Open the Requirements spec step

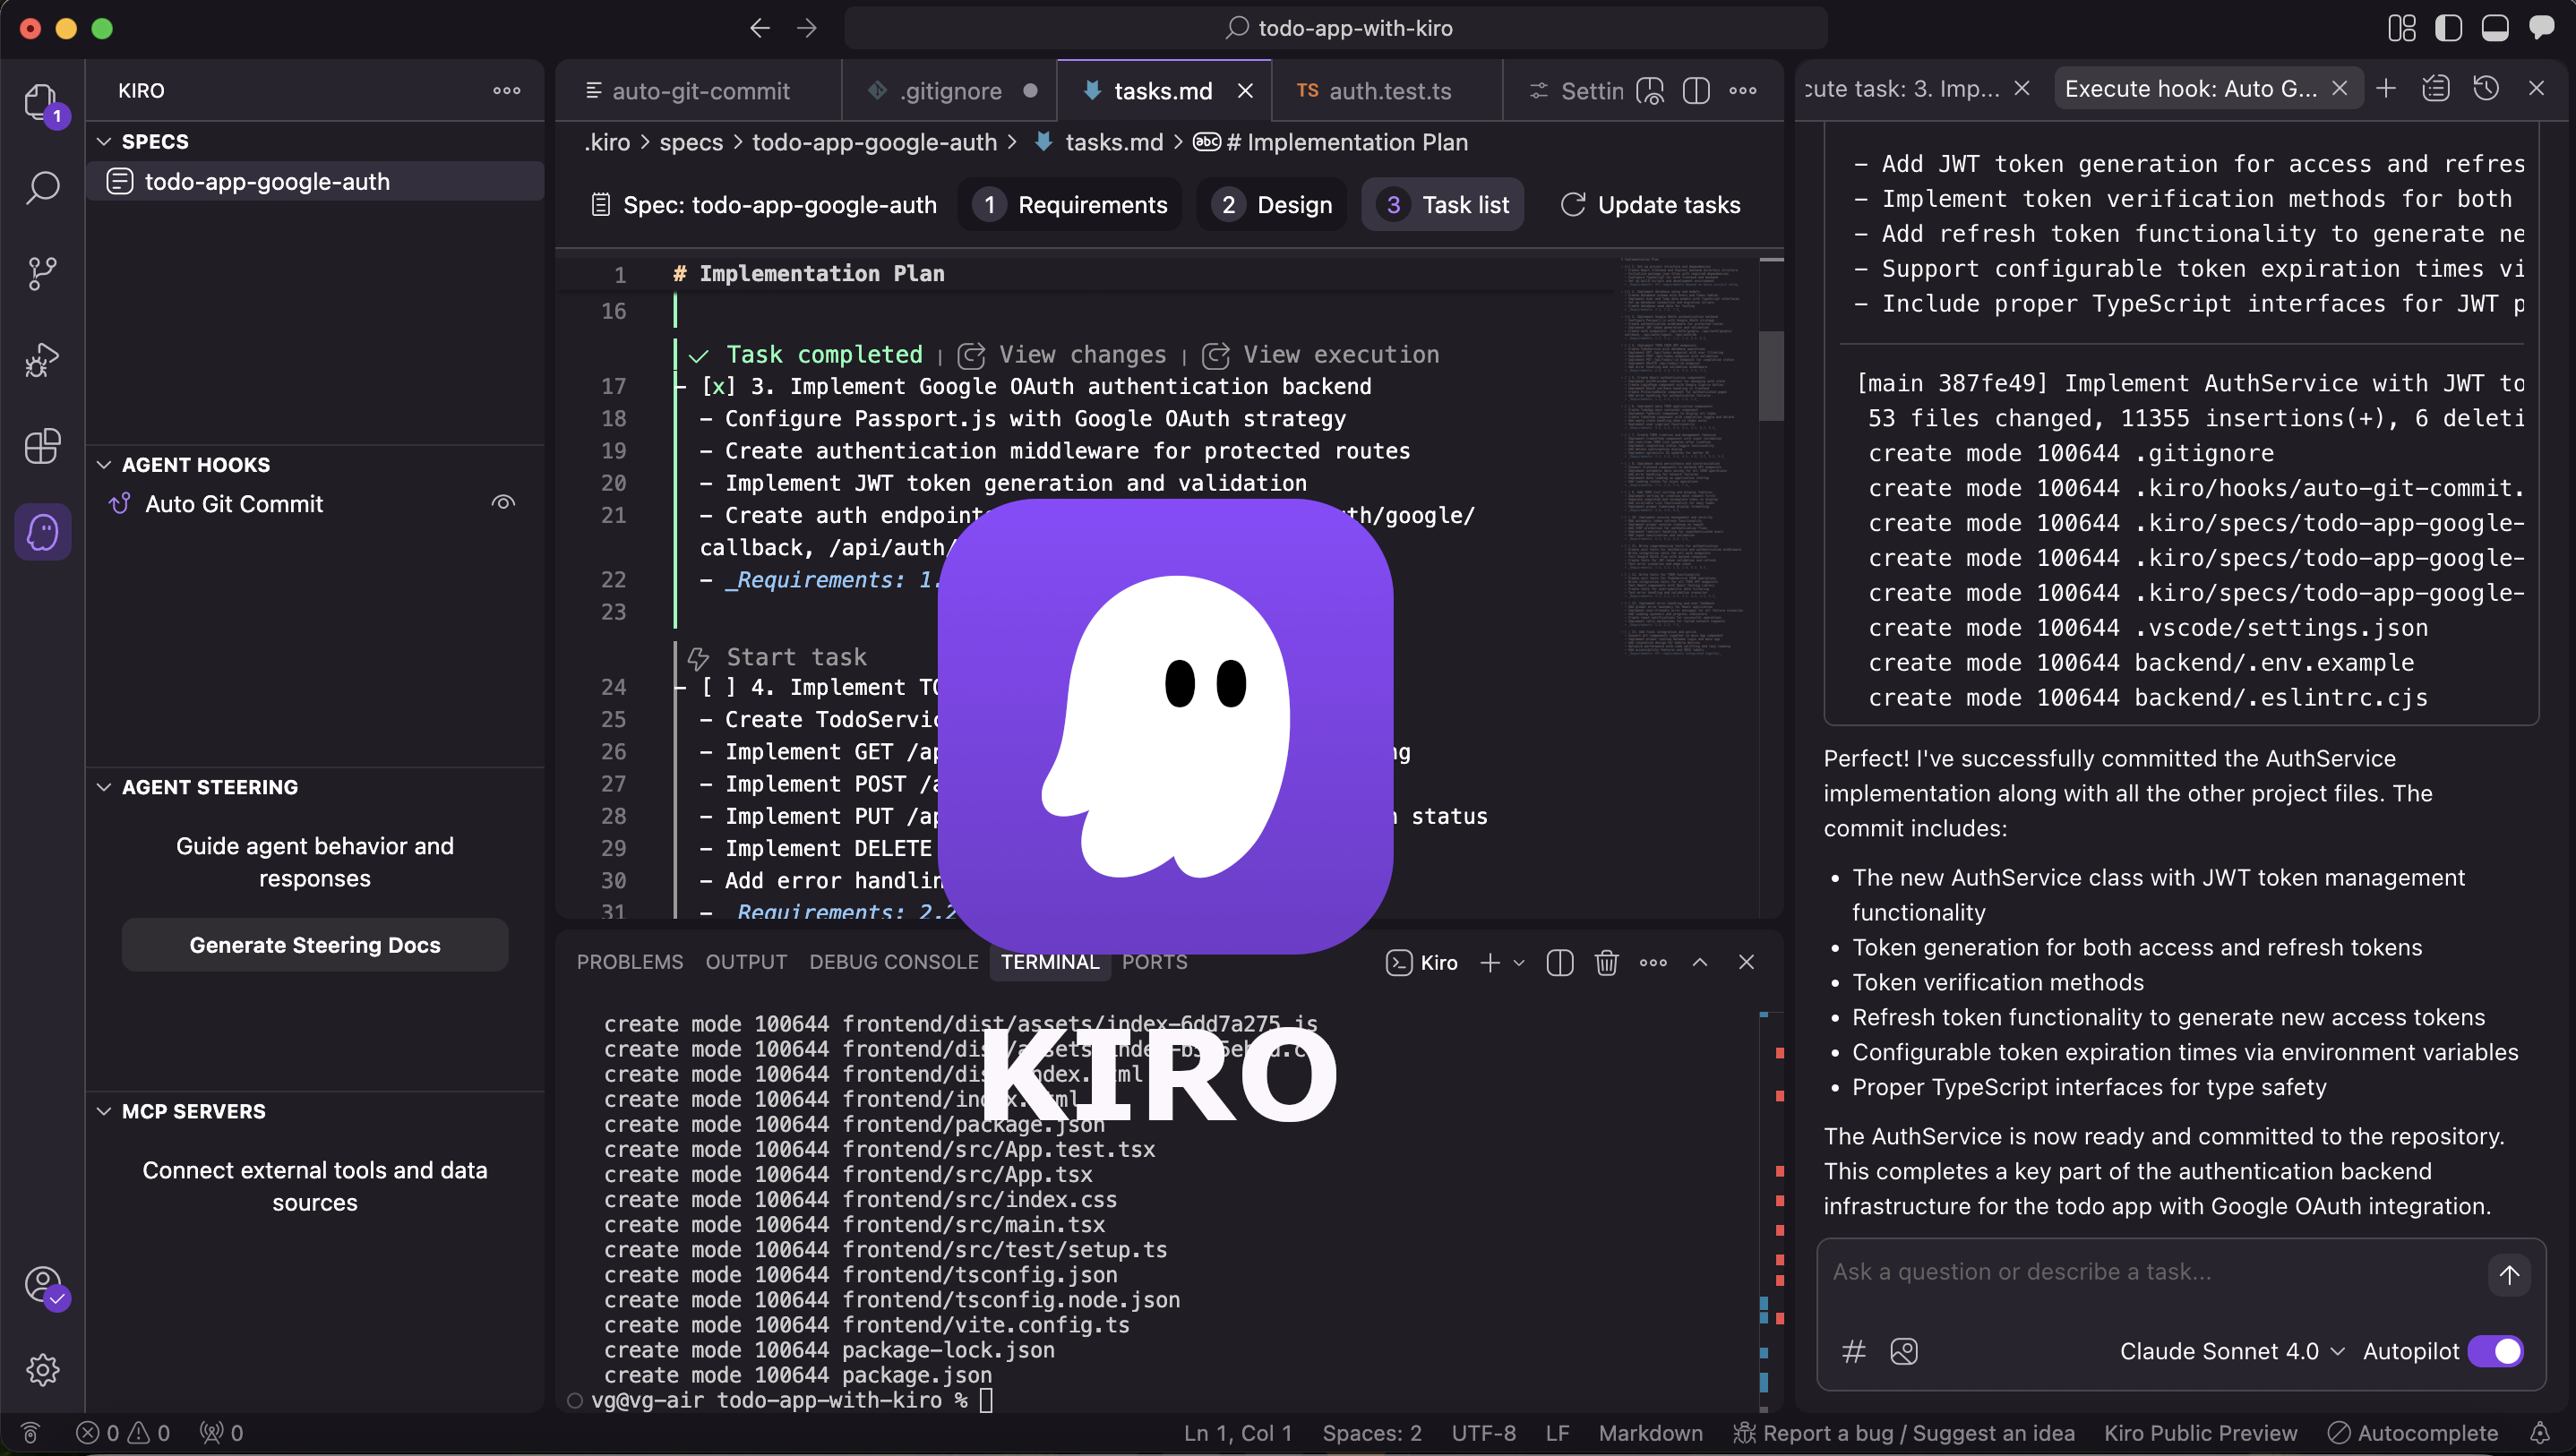1069,205
